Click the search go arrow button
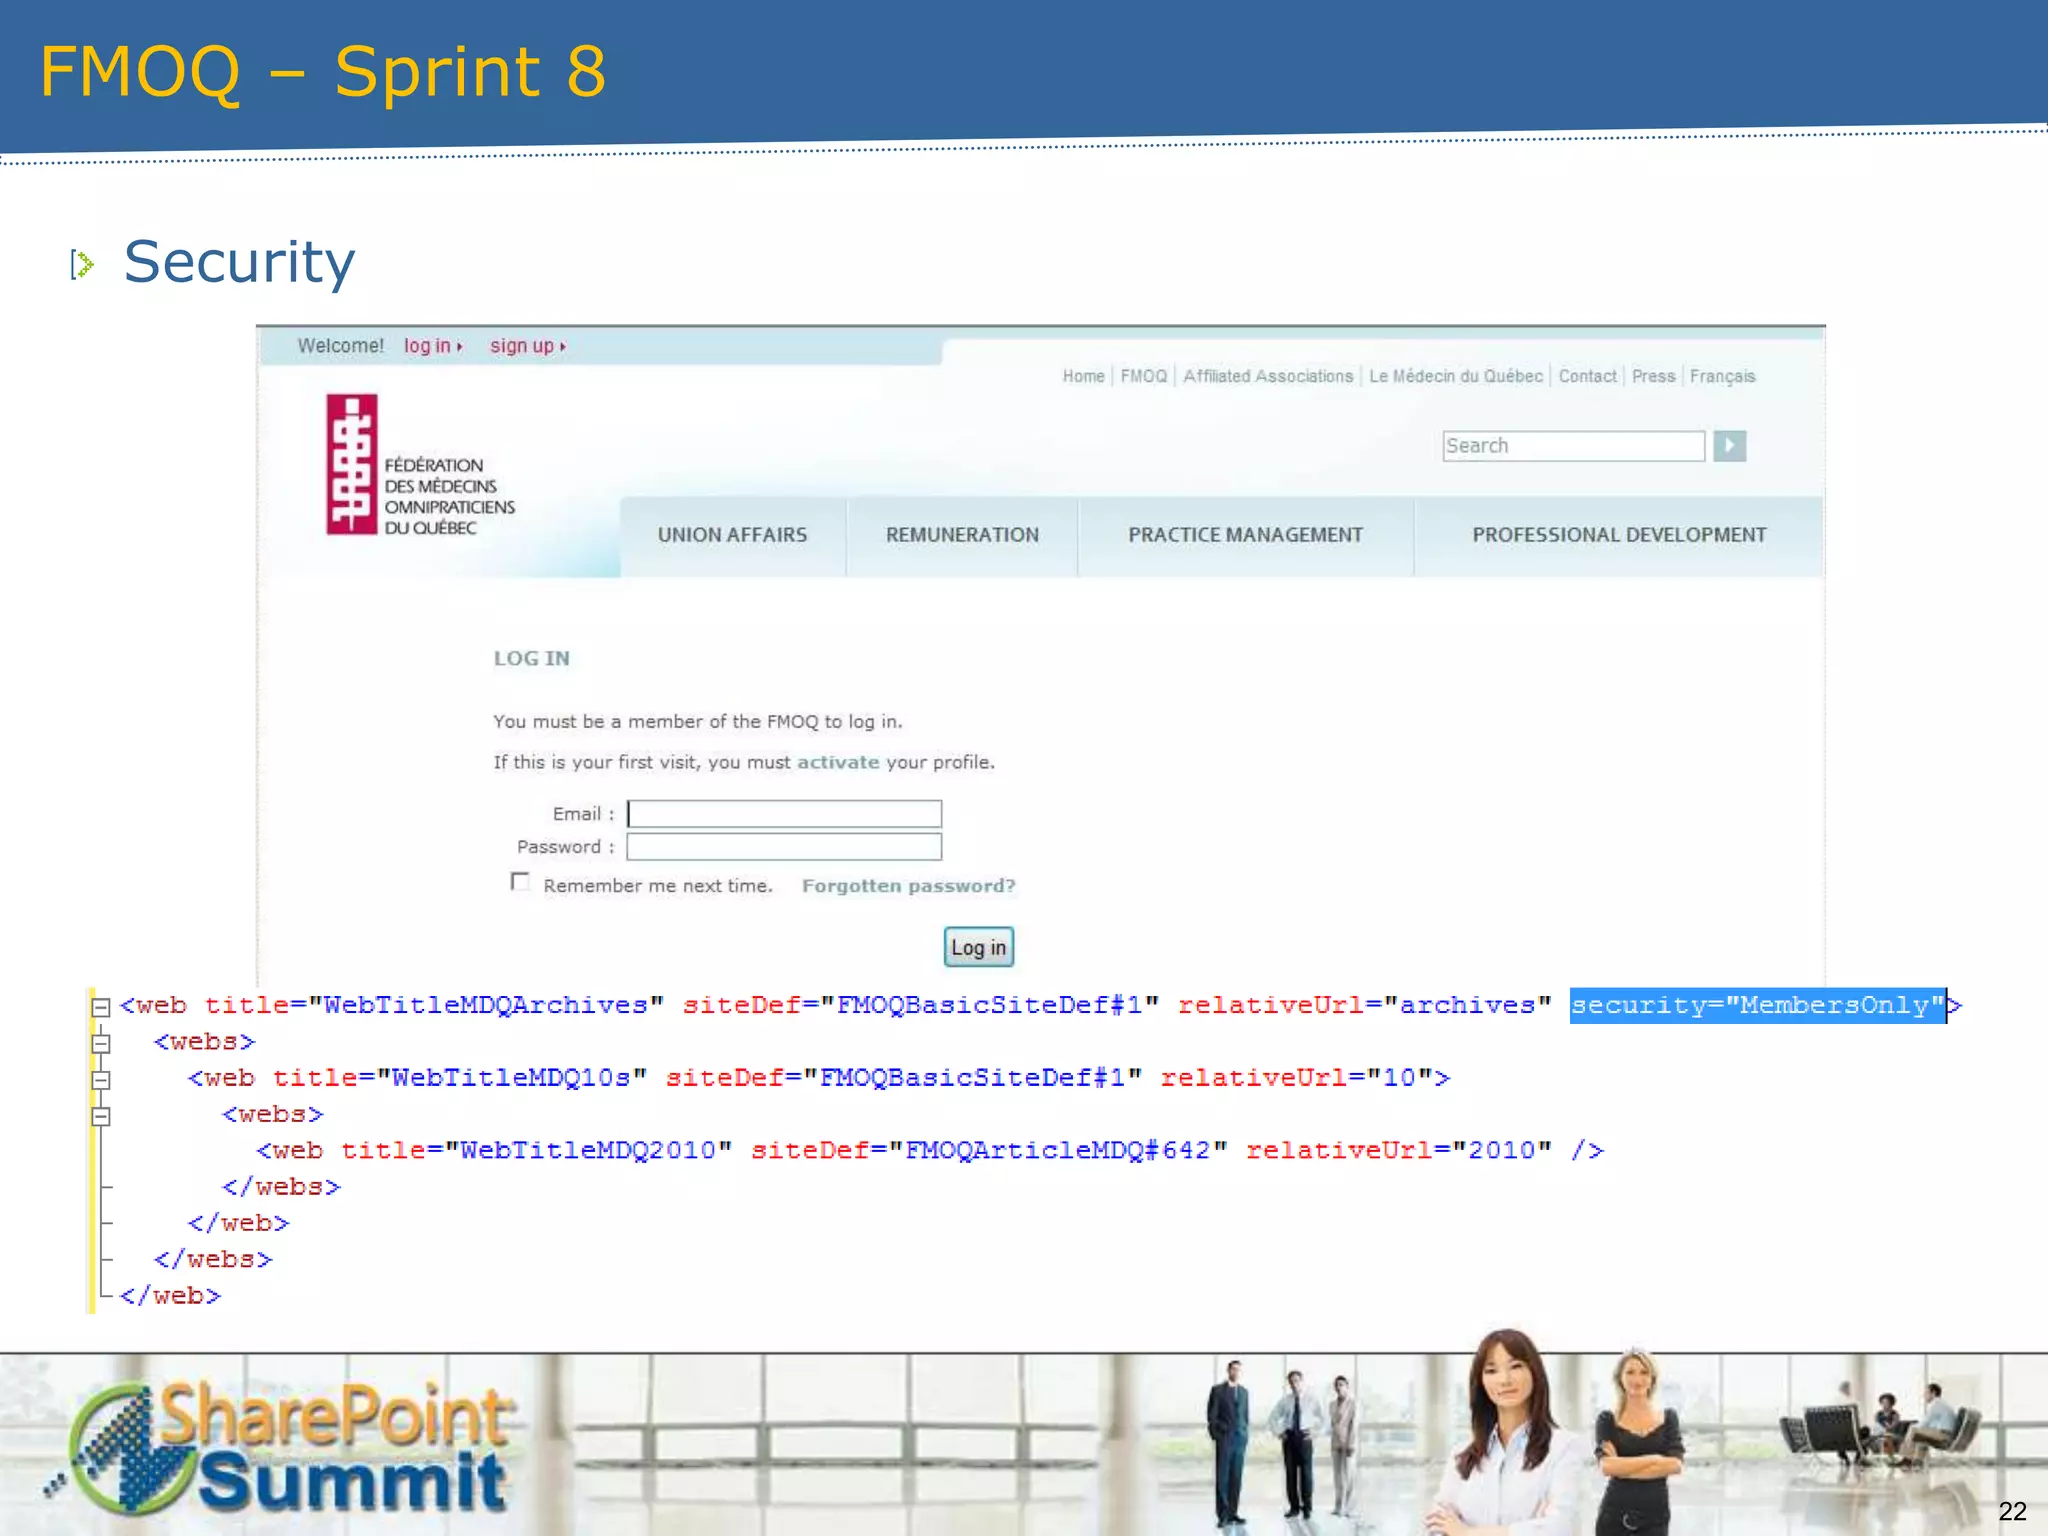The width and height of the screenshot is (2048, 1536). [x=1729, y=446]
